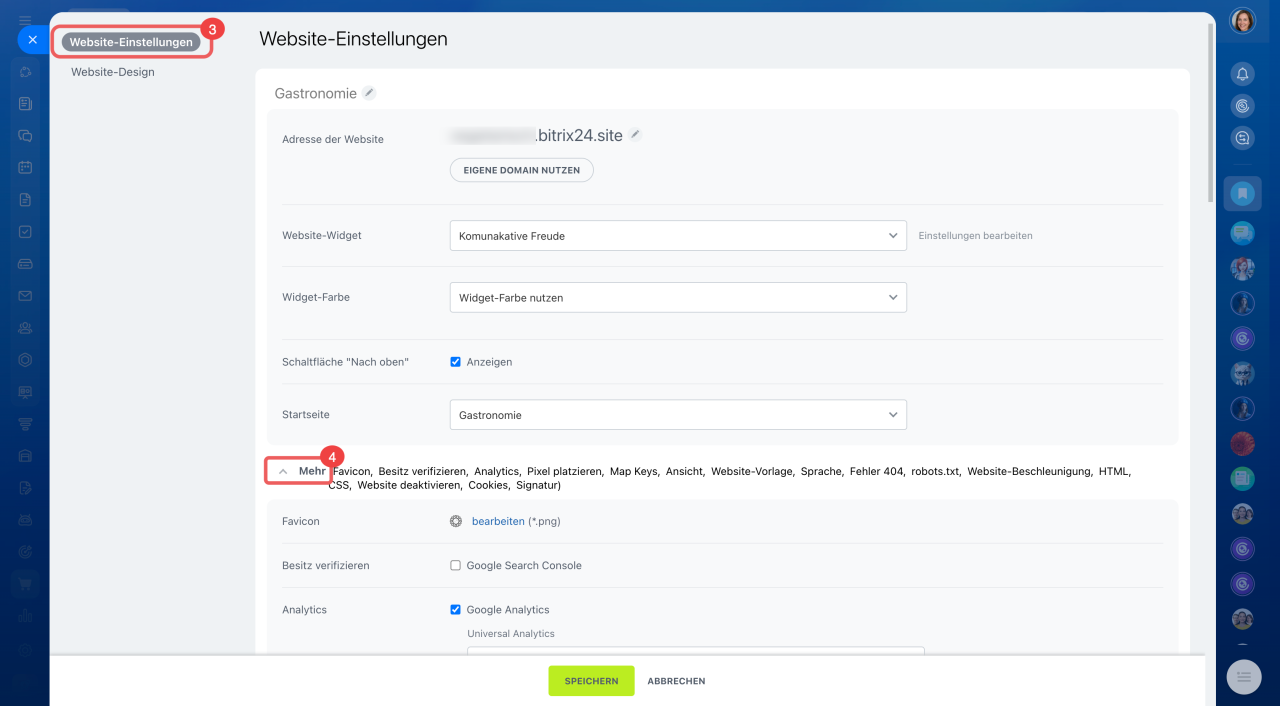
Task: Open the Mail envelope icon in left sidebar
Action: coord(25,295)
